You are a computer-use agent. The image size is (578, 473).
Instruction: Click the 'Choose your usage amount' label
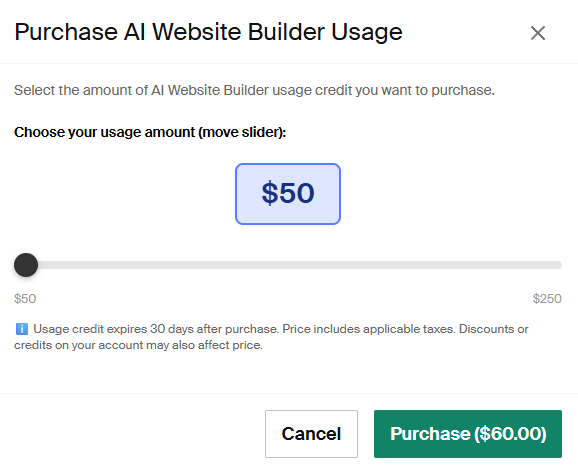[150, 132]
